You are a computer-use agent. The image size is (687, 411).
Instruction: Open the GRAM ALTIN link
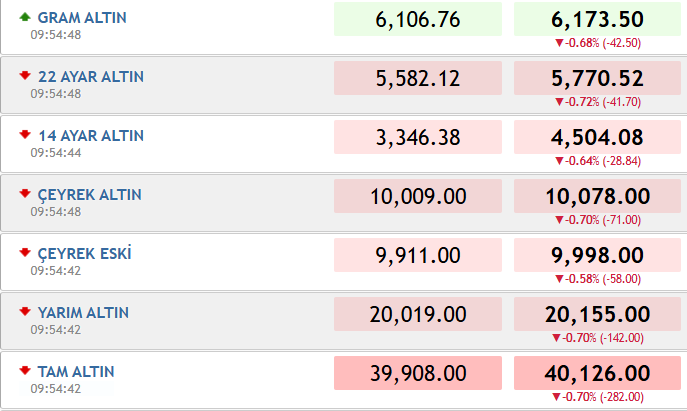coord(82,18)
